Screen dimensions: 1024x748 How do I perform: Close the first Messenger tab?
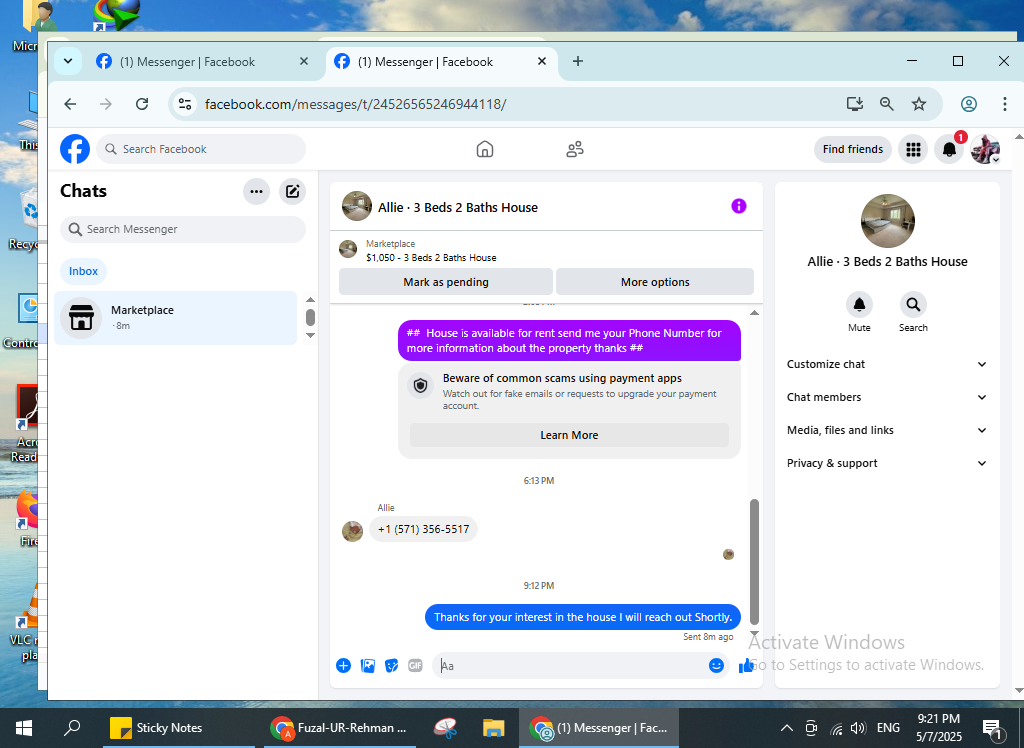(x=304, y=61)
